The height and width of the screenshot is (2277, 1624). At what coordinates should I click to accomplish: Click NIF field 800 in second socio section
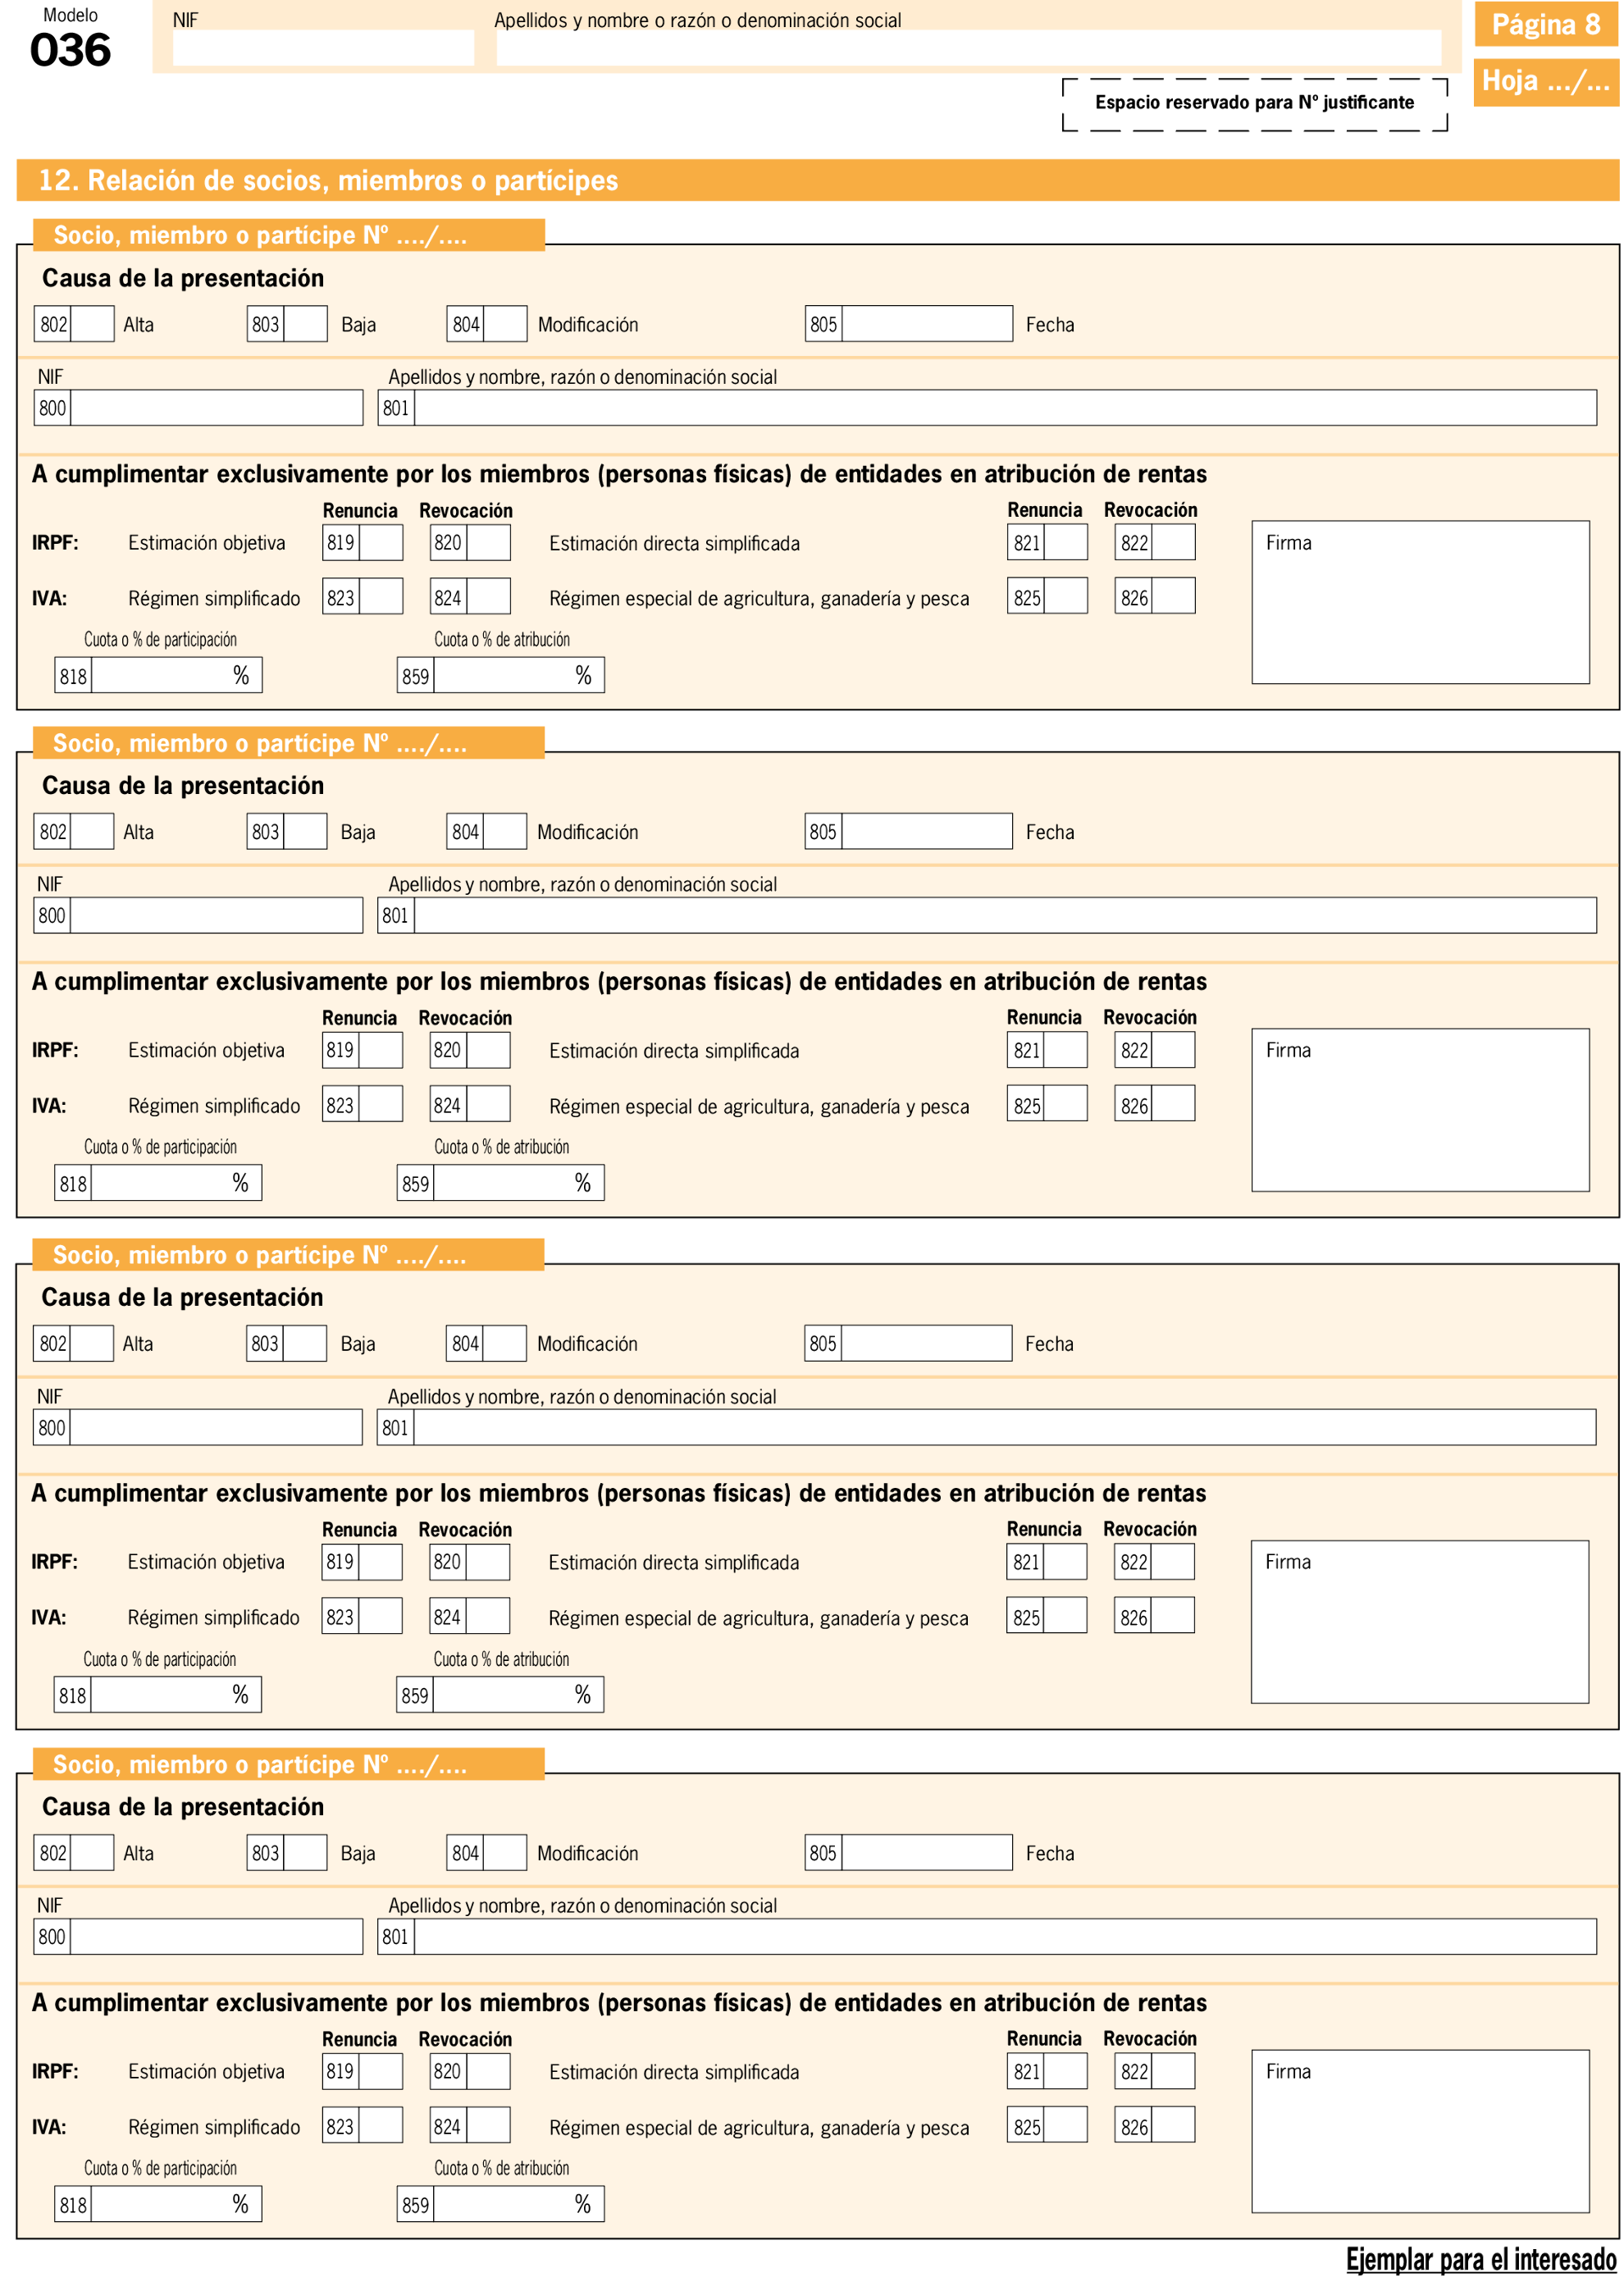point(216,916)
